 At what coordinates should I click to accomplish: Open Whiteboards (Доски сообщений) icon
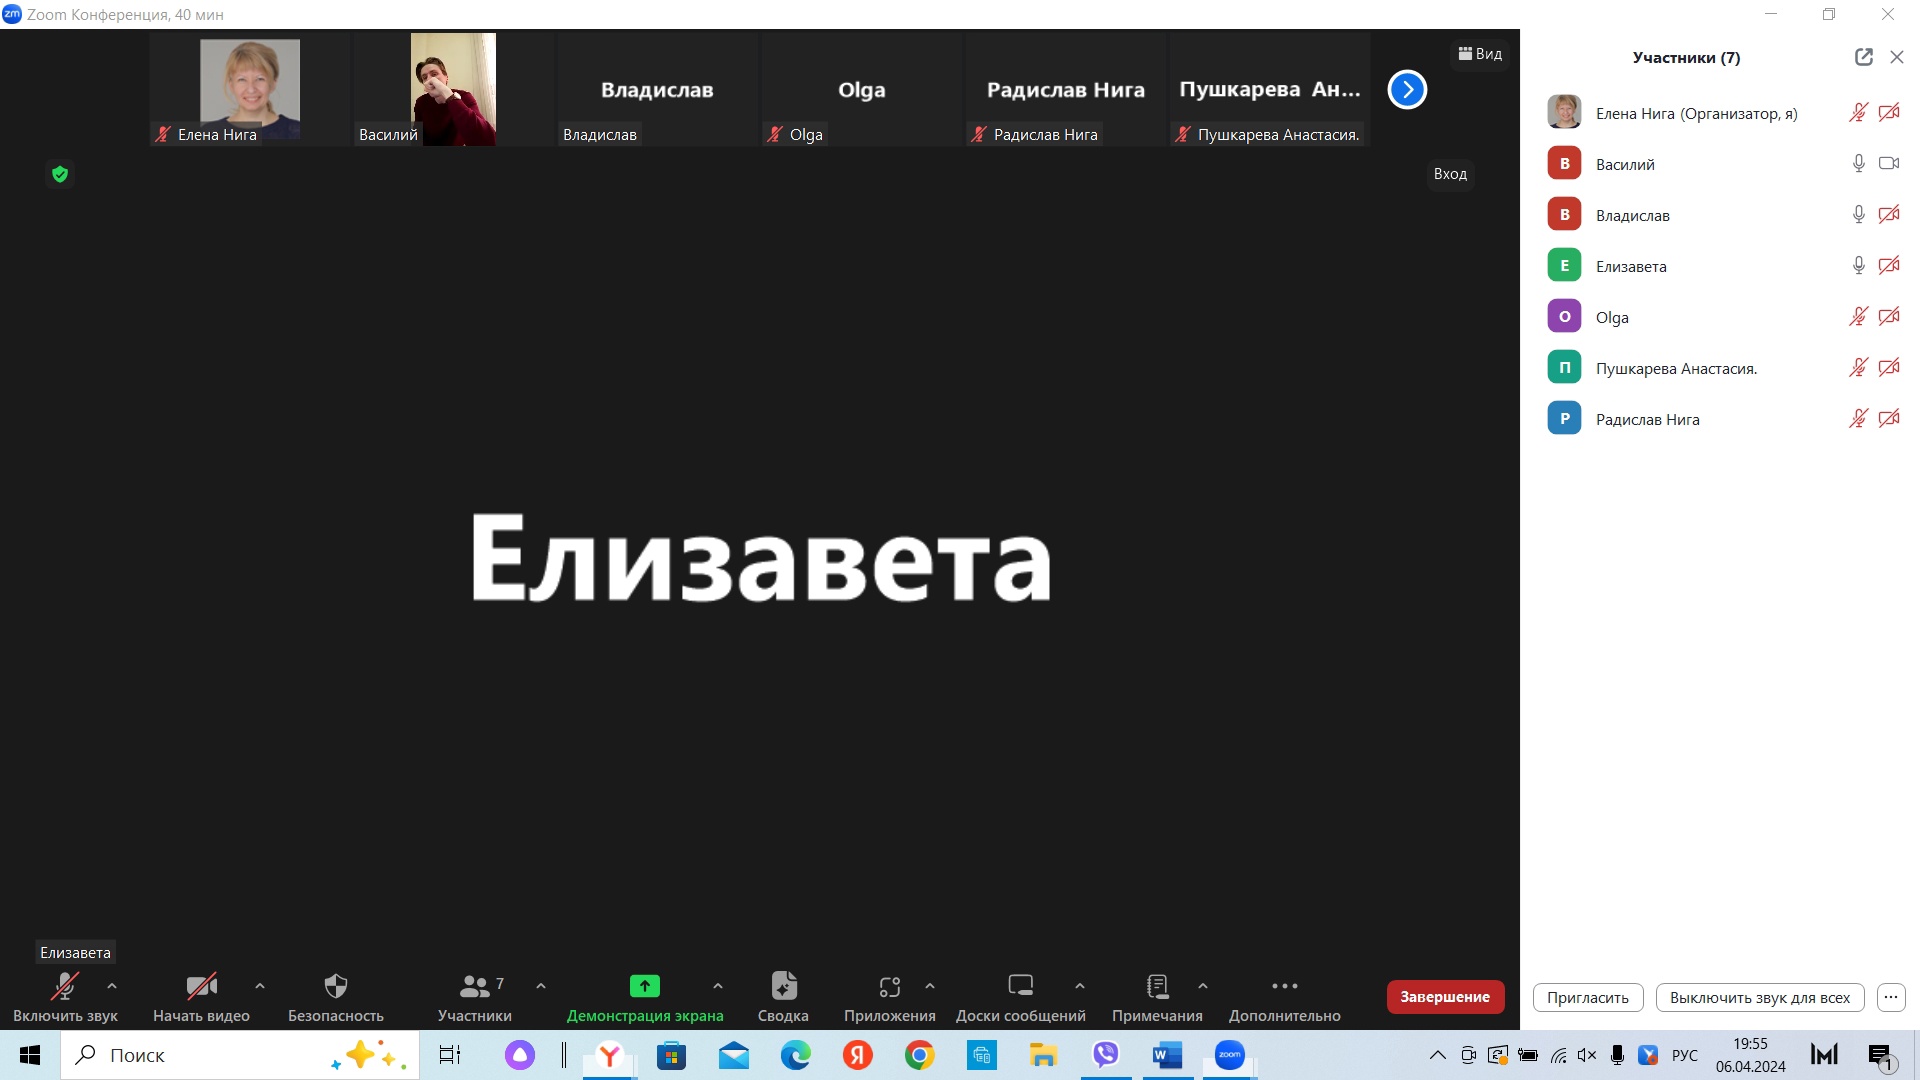point(1020,987)
